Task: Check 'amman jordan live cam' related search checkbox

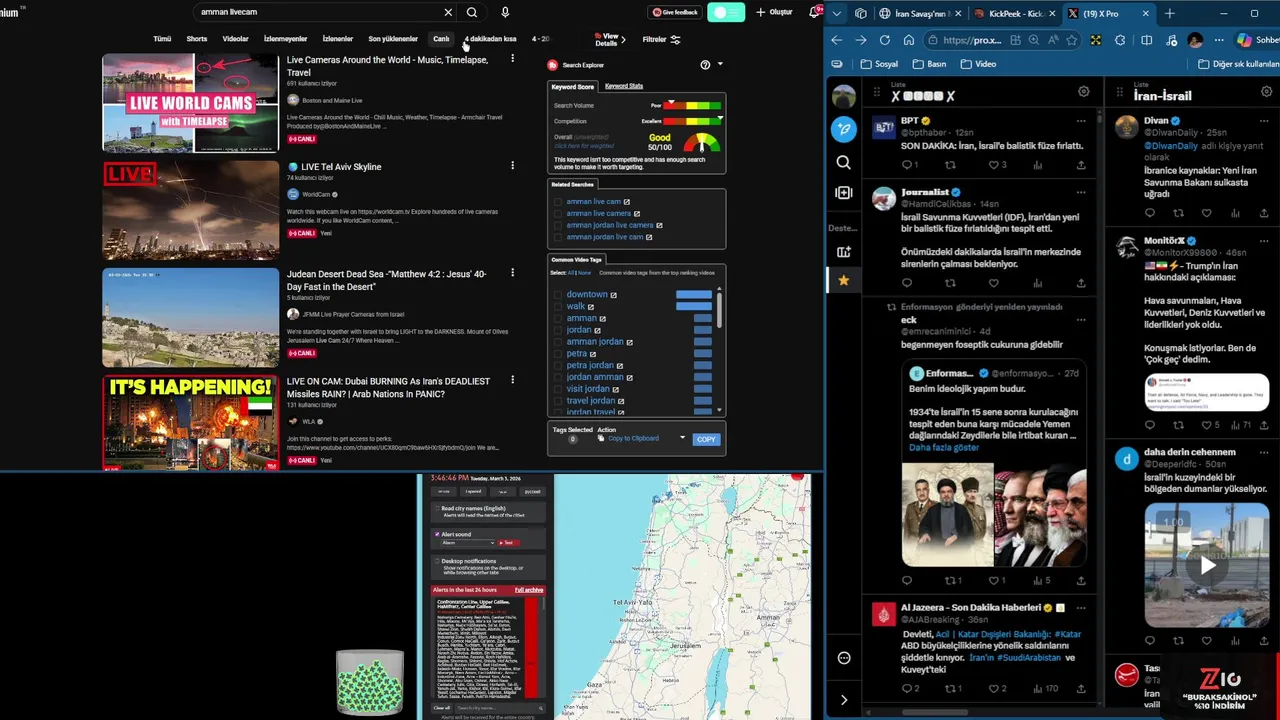Action: pos(558,238)
